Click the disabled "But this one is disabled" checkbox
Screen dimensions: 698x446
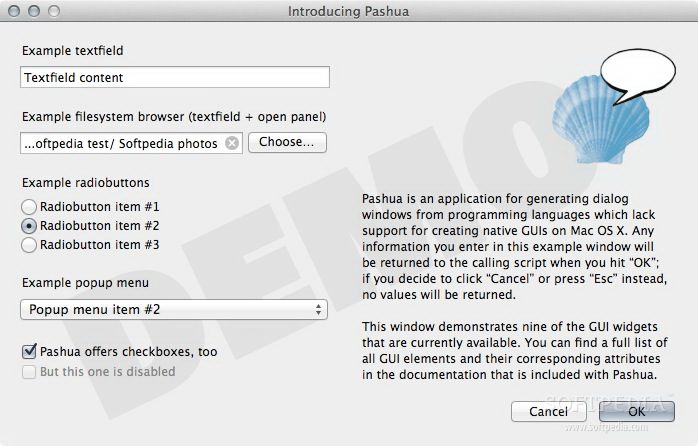pos(28,372)
